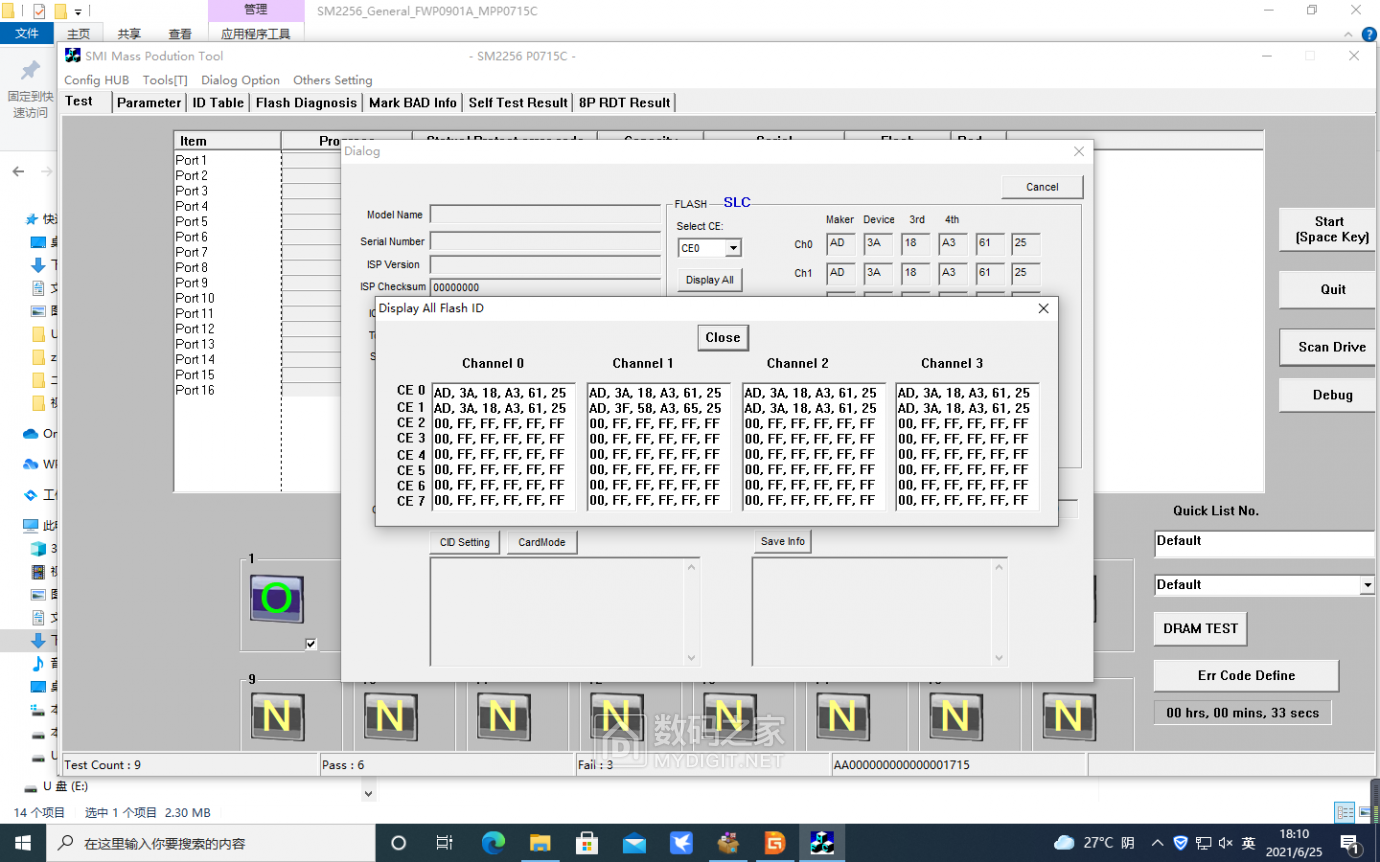Screen dimensions: 1380x862
Task: Click the Model Name field
Action: point(545,214)
